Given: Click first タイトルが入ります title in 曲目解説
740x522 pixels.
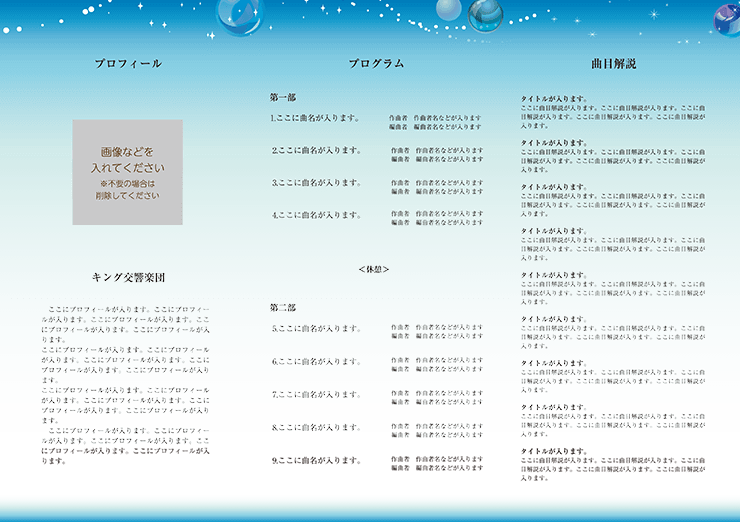Looking at the screenshot, I should 554,99.
